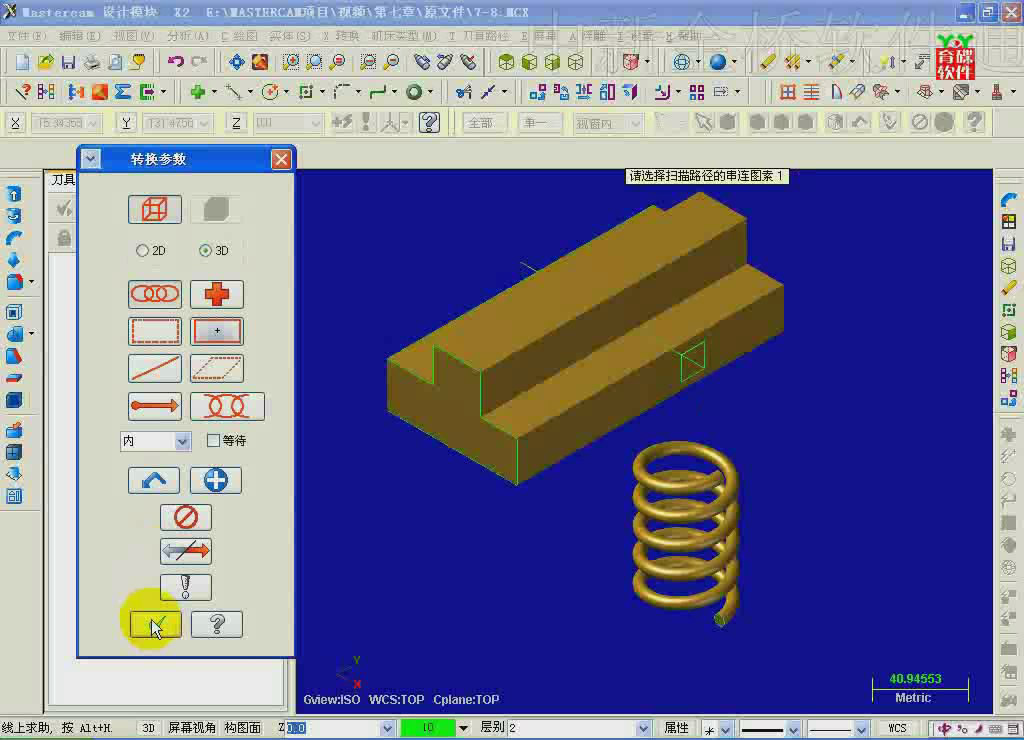Click the X coordinate button

click(15, 123)
